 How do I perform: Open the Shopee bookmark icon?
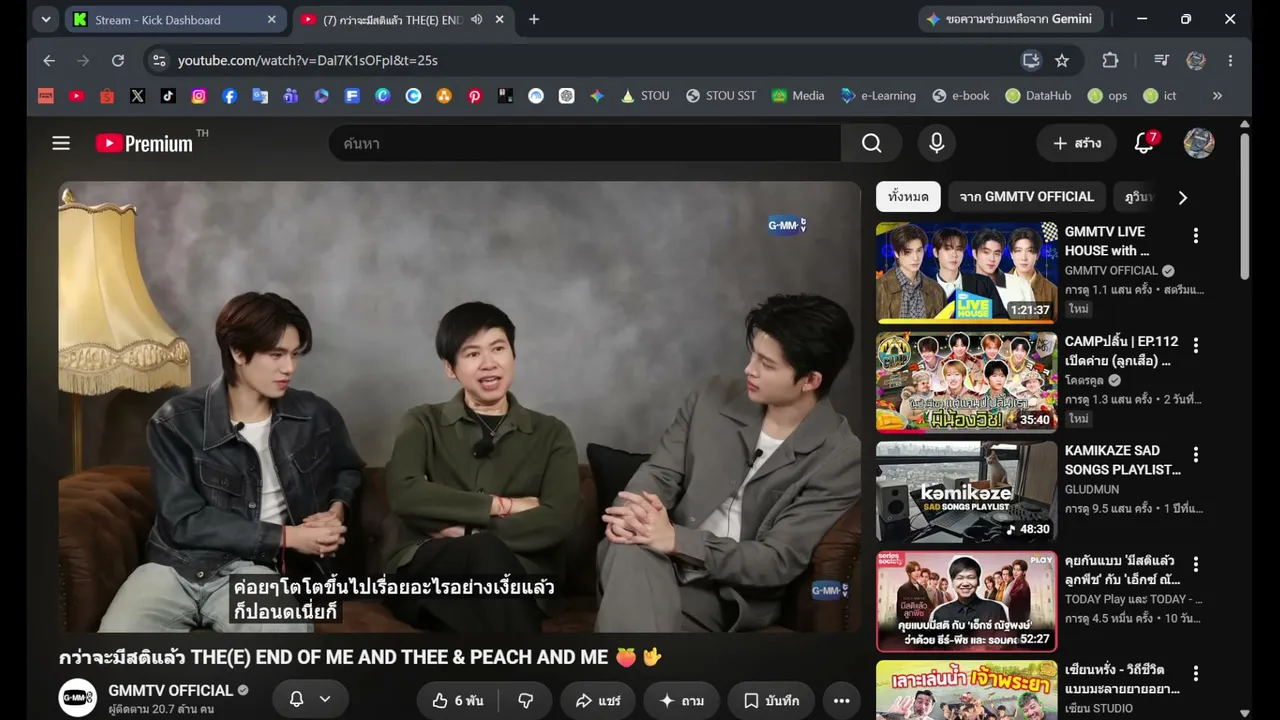(107, 96)
